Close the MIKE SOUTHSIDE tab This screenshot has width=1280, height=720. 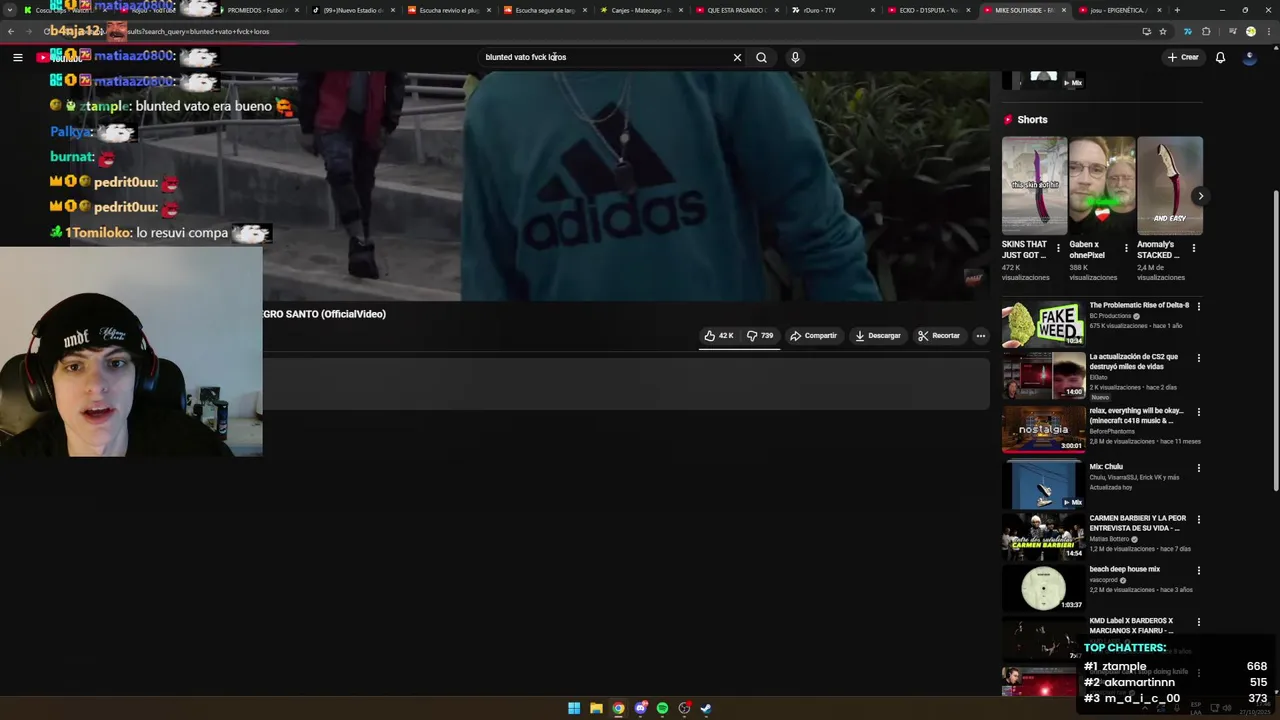1063,10
